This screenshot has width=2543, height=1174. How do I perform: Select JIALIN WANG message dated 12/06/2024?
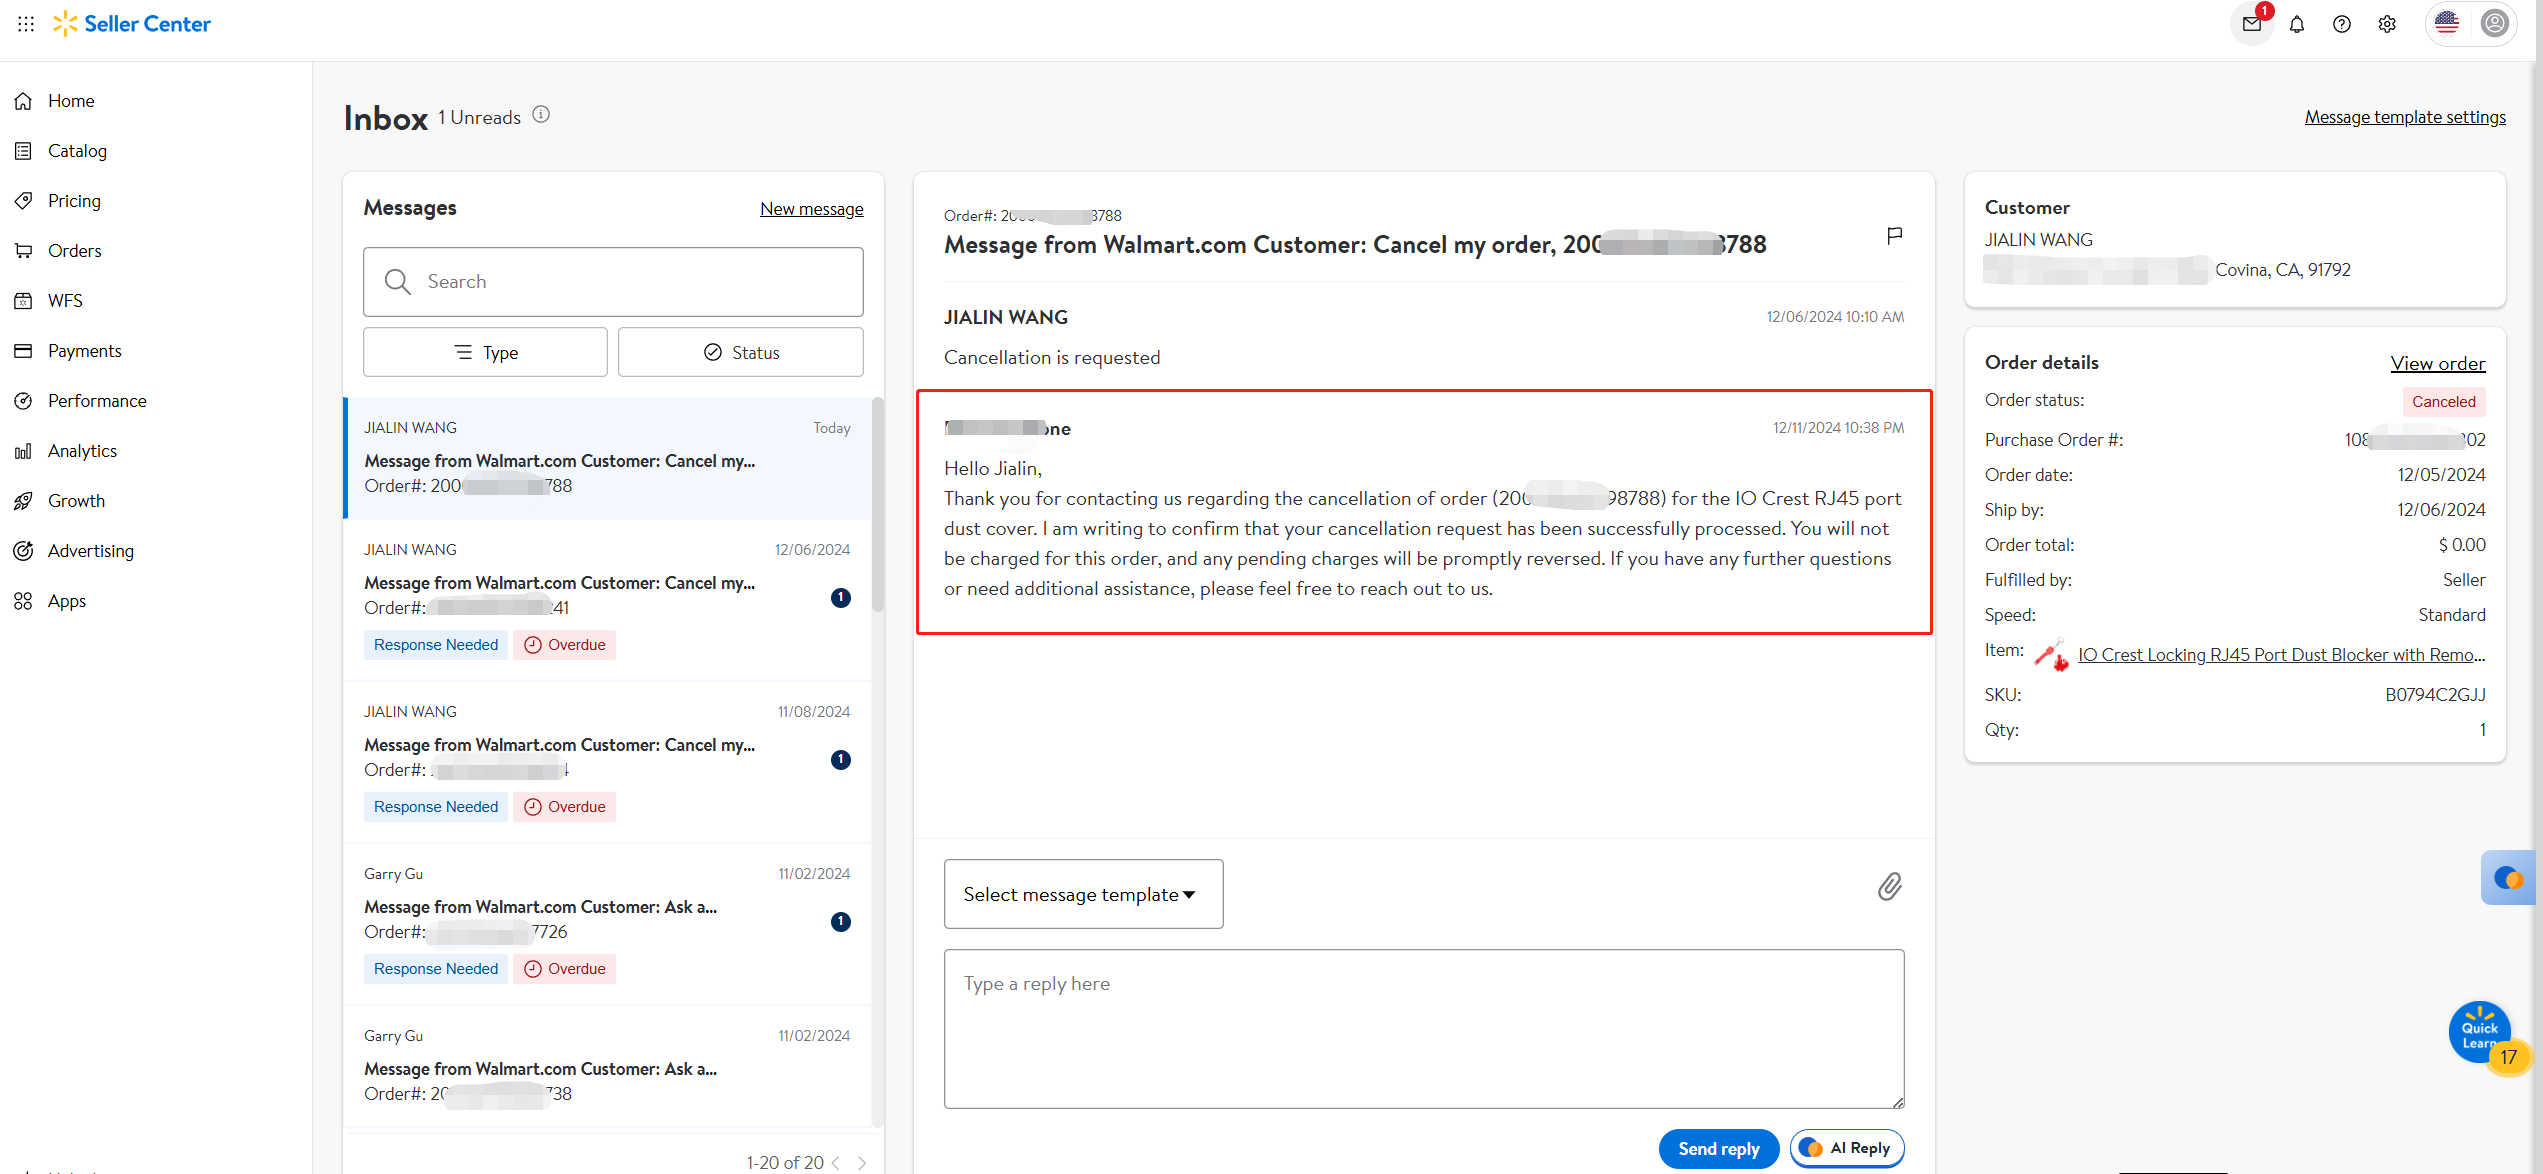pyautogui.click(x=607, y=600)
